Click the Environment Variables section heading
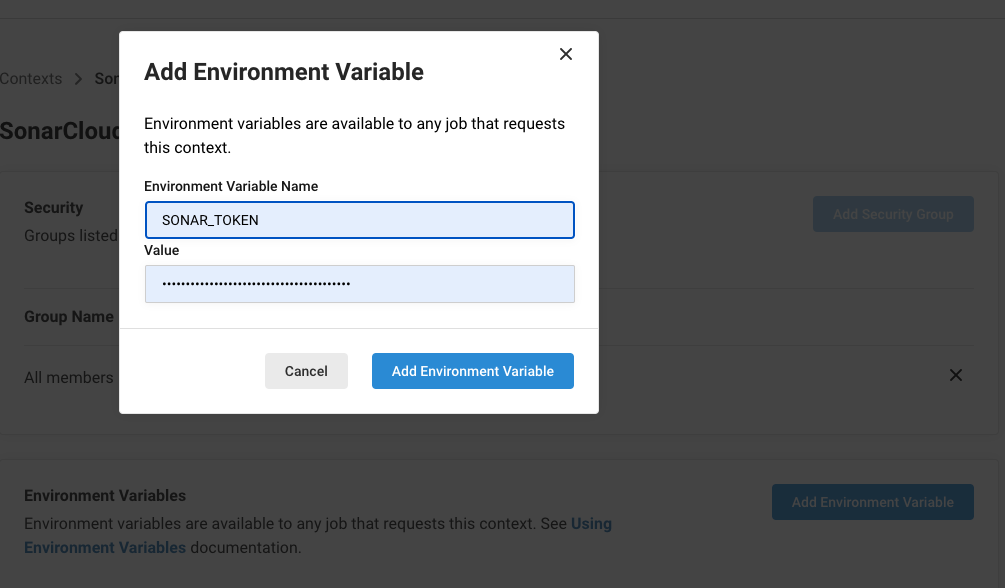Screen dimensions: 1005x588 click(105, 496)
